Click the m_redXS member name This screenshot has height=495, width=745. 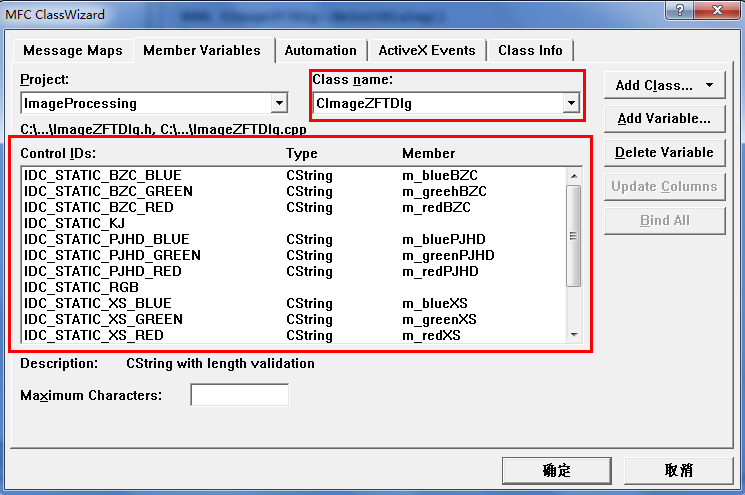tap(431, 335)
